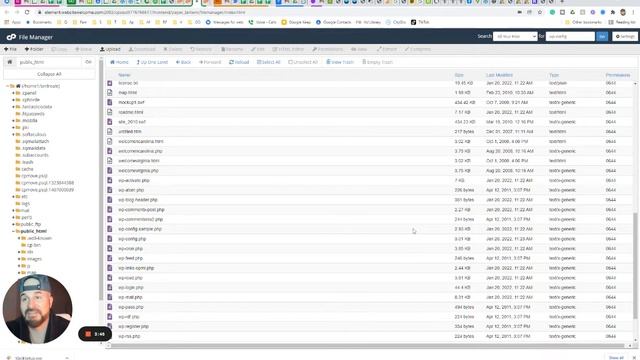Click the search text input in header

click(x=570, y=37)
